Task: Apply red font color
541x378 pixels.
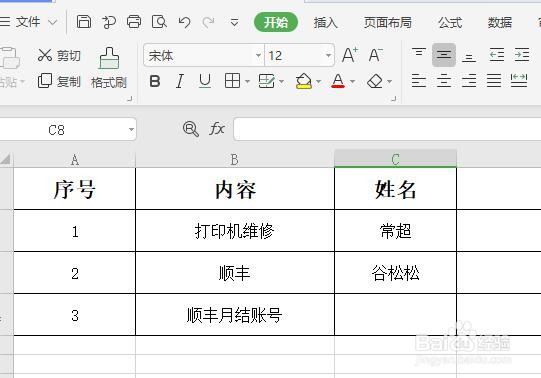Action: click(338, 81)
